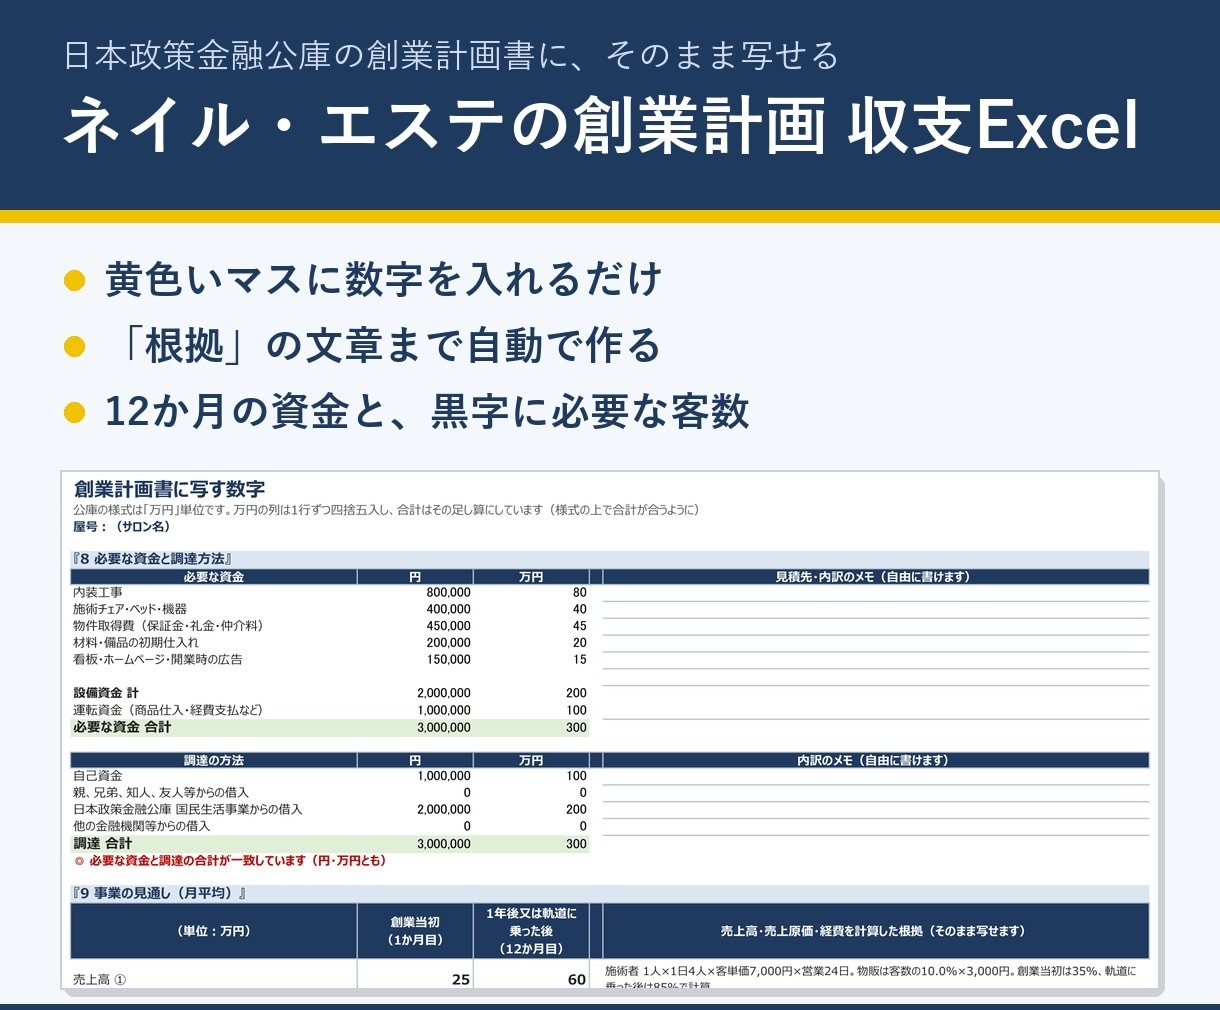Select the 材料・備品の初期仕入れ row label
This screenshot has width=1220, height=1010.
(x=136, y=643)
